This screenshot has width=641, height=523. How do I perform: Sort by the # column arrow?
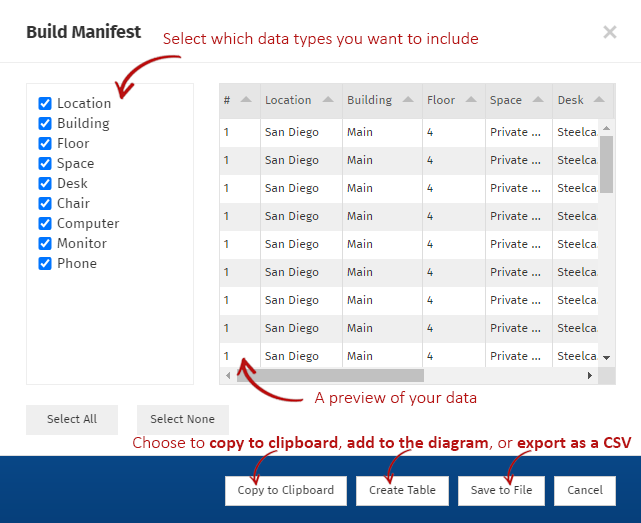pos(246,100)
